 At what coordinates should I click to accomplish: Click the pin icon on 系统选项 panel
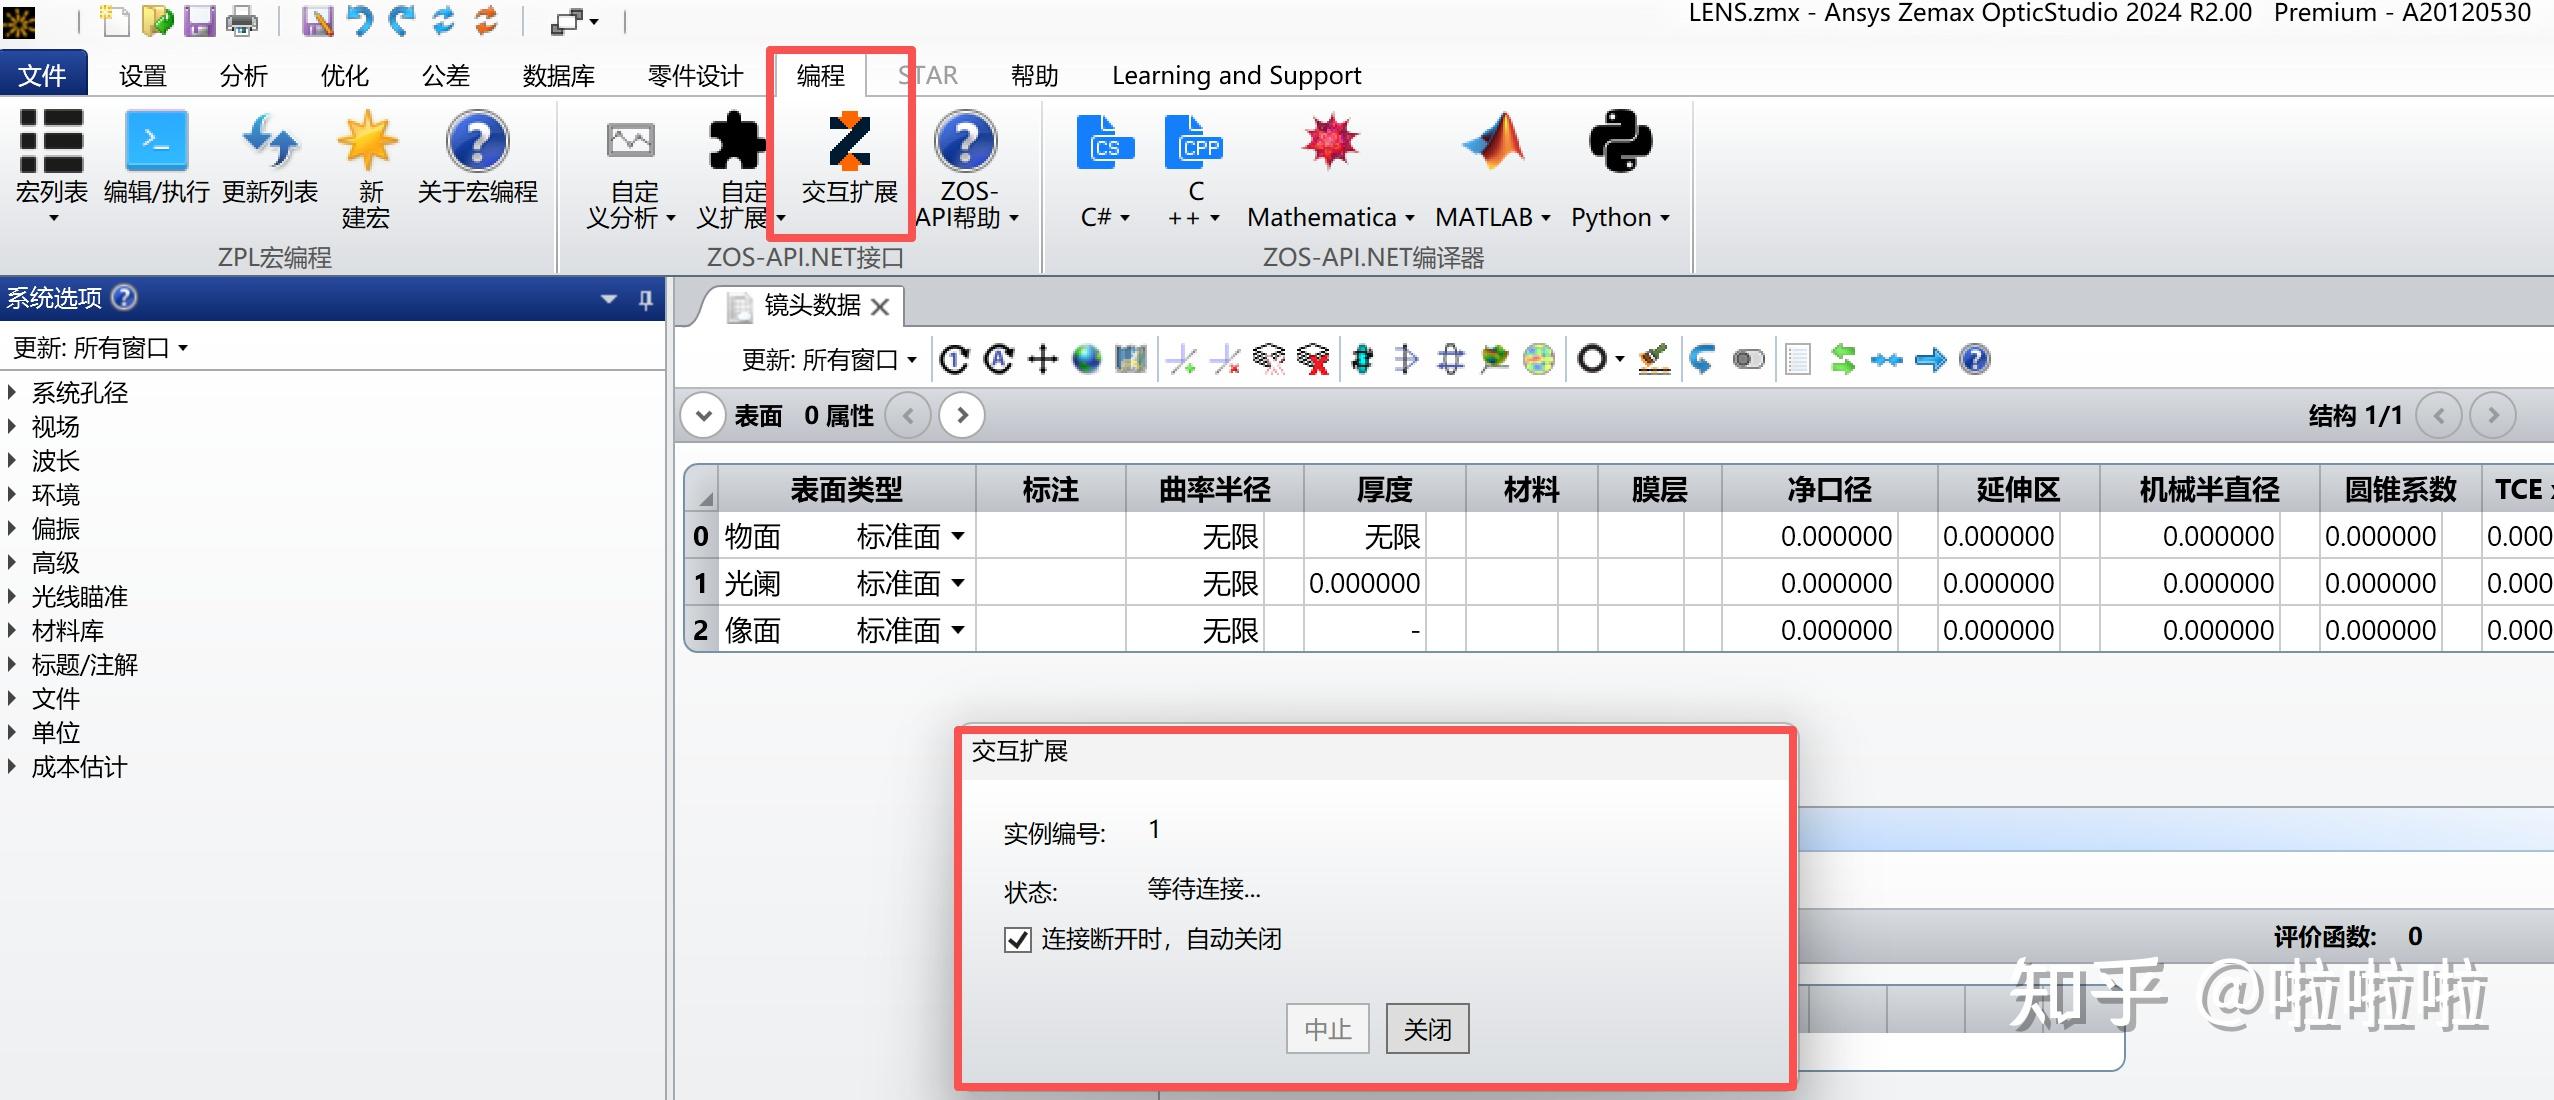(x=648, y=299)
